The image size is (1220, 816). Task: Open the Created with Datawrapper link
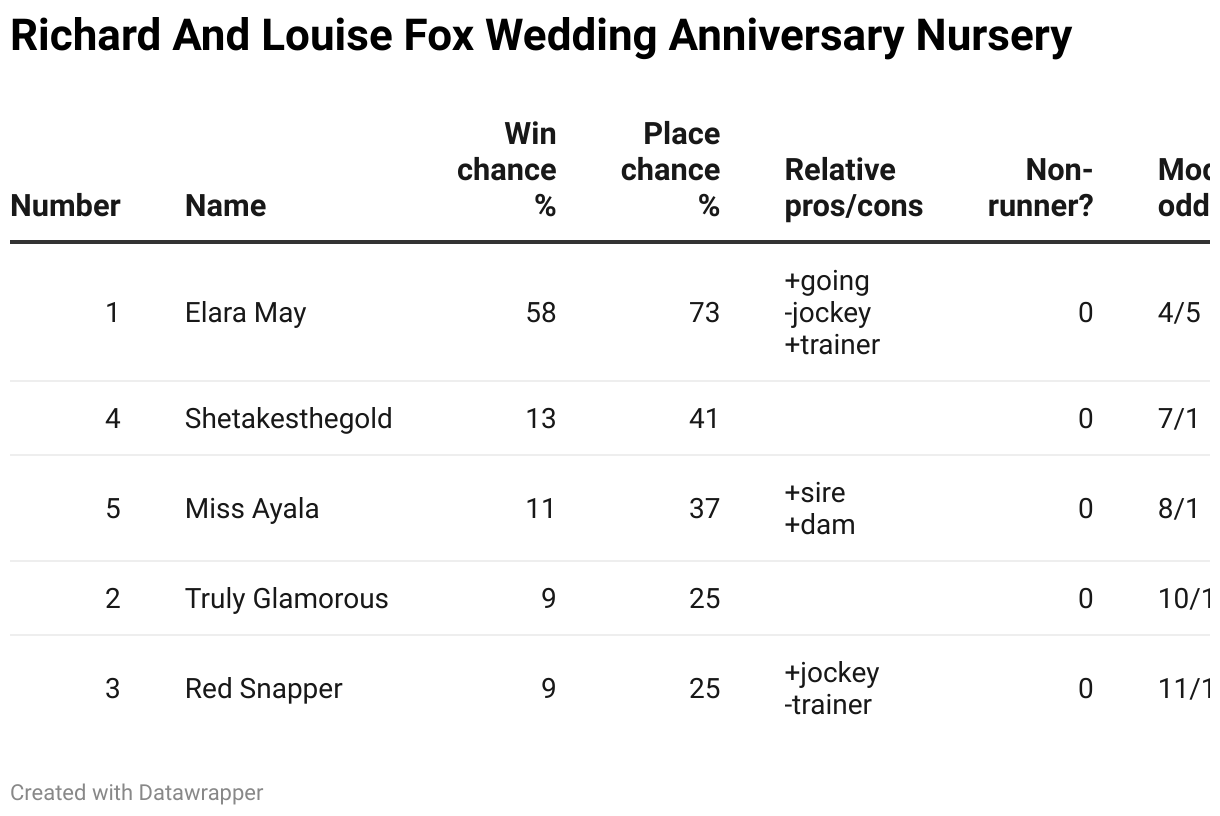pos(137,793)
